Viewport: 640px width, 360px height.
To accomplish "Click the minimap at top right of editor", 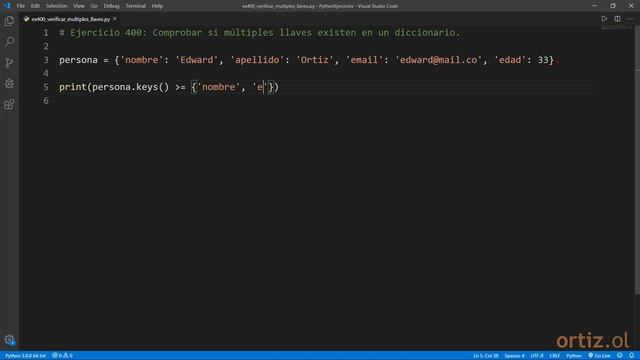I will pos(616,28).
